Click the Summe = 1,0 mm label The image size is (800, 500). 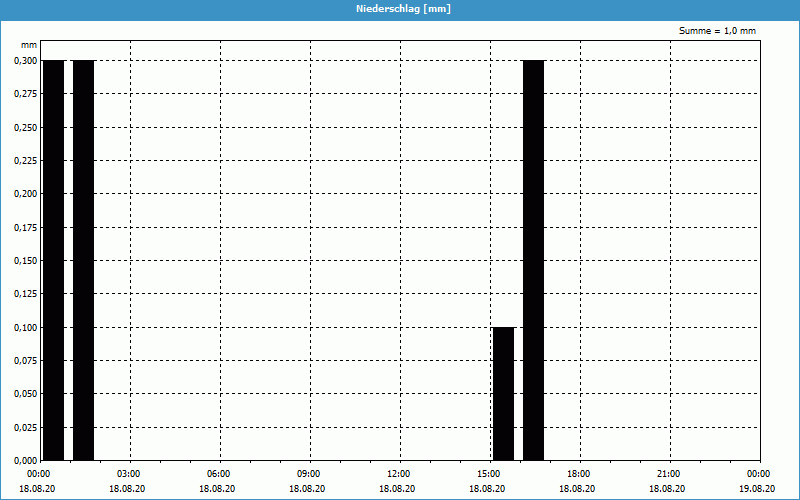717,31
